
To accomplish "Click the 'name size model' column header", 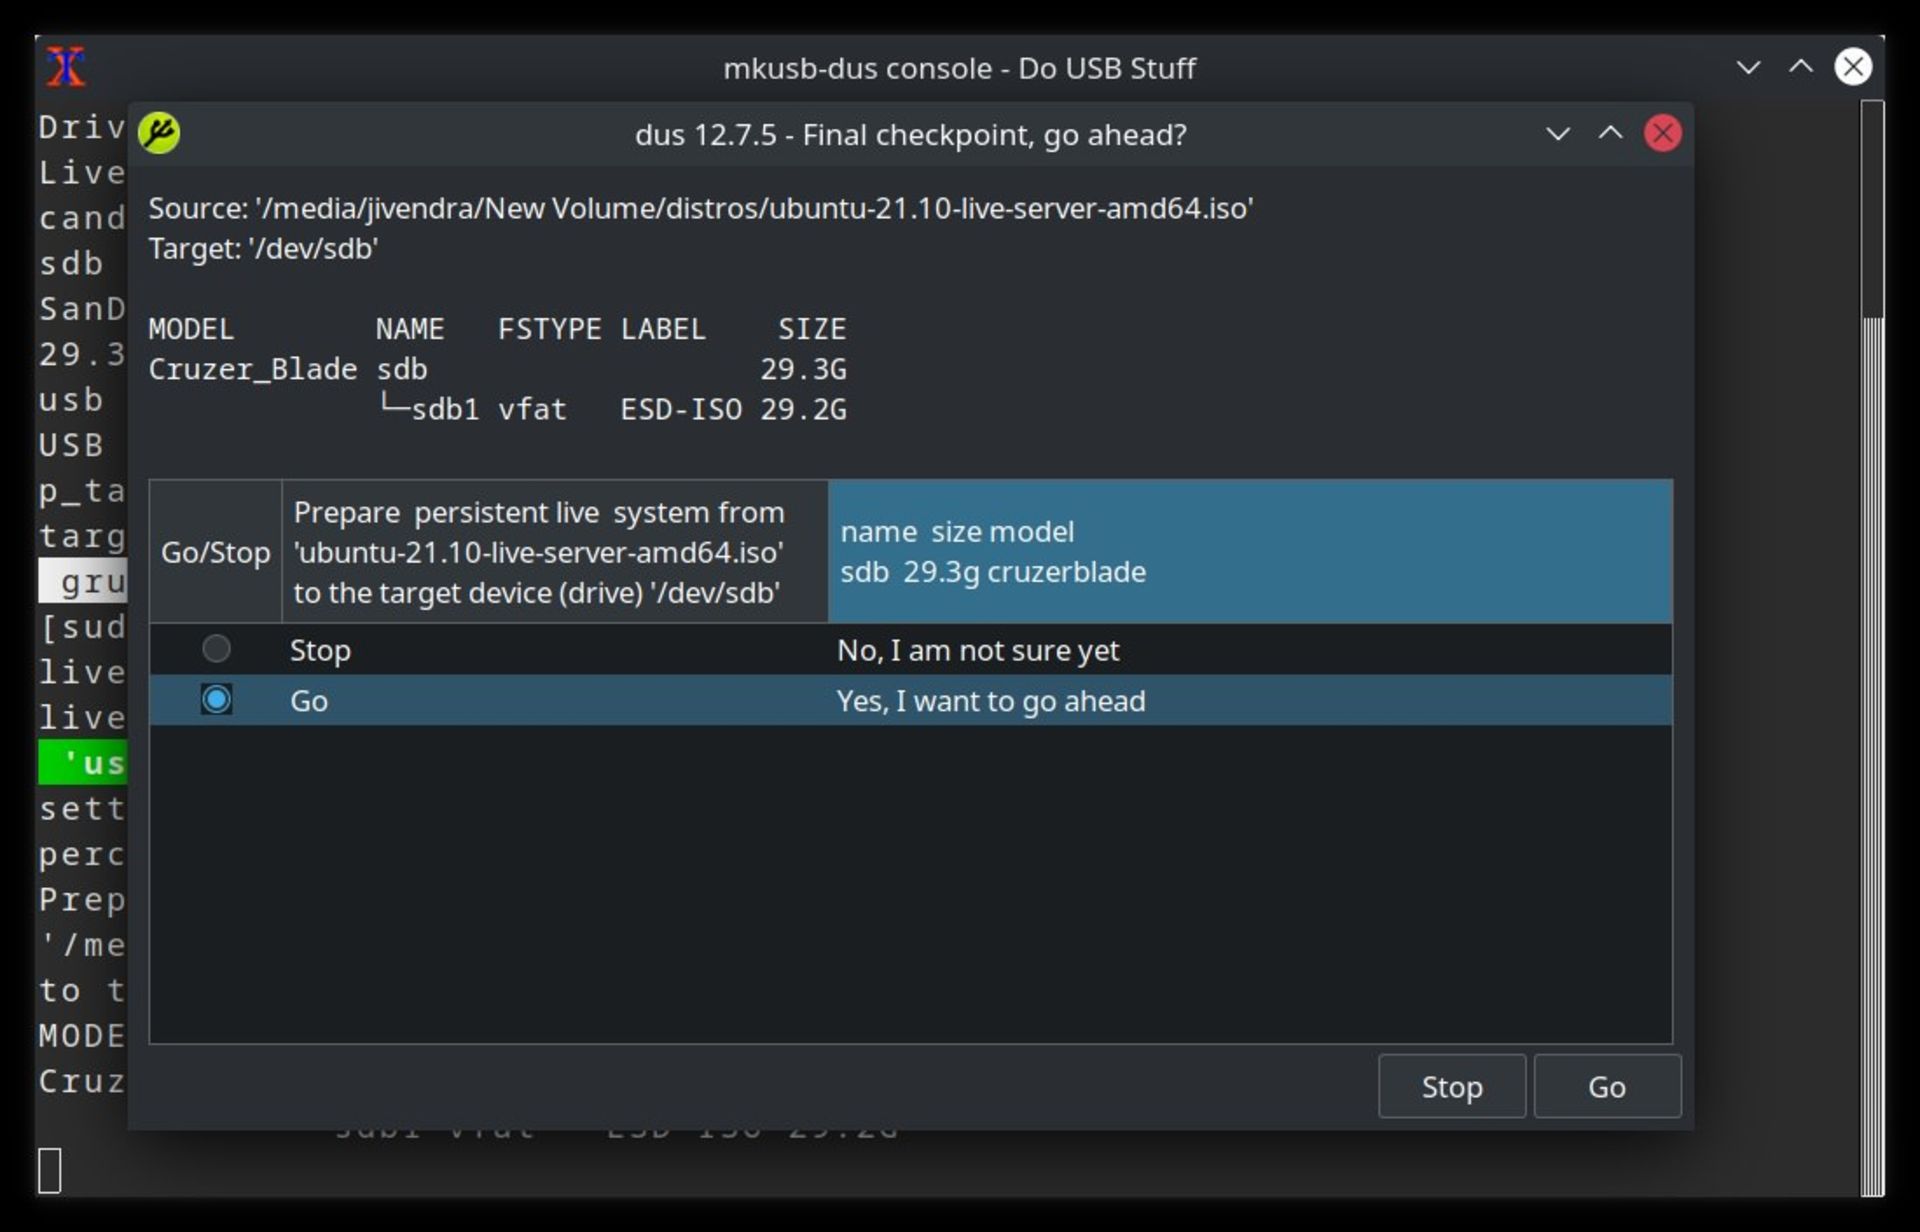I will click(x=1250, y=552).
